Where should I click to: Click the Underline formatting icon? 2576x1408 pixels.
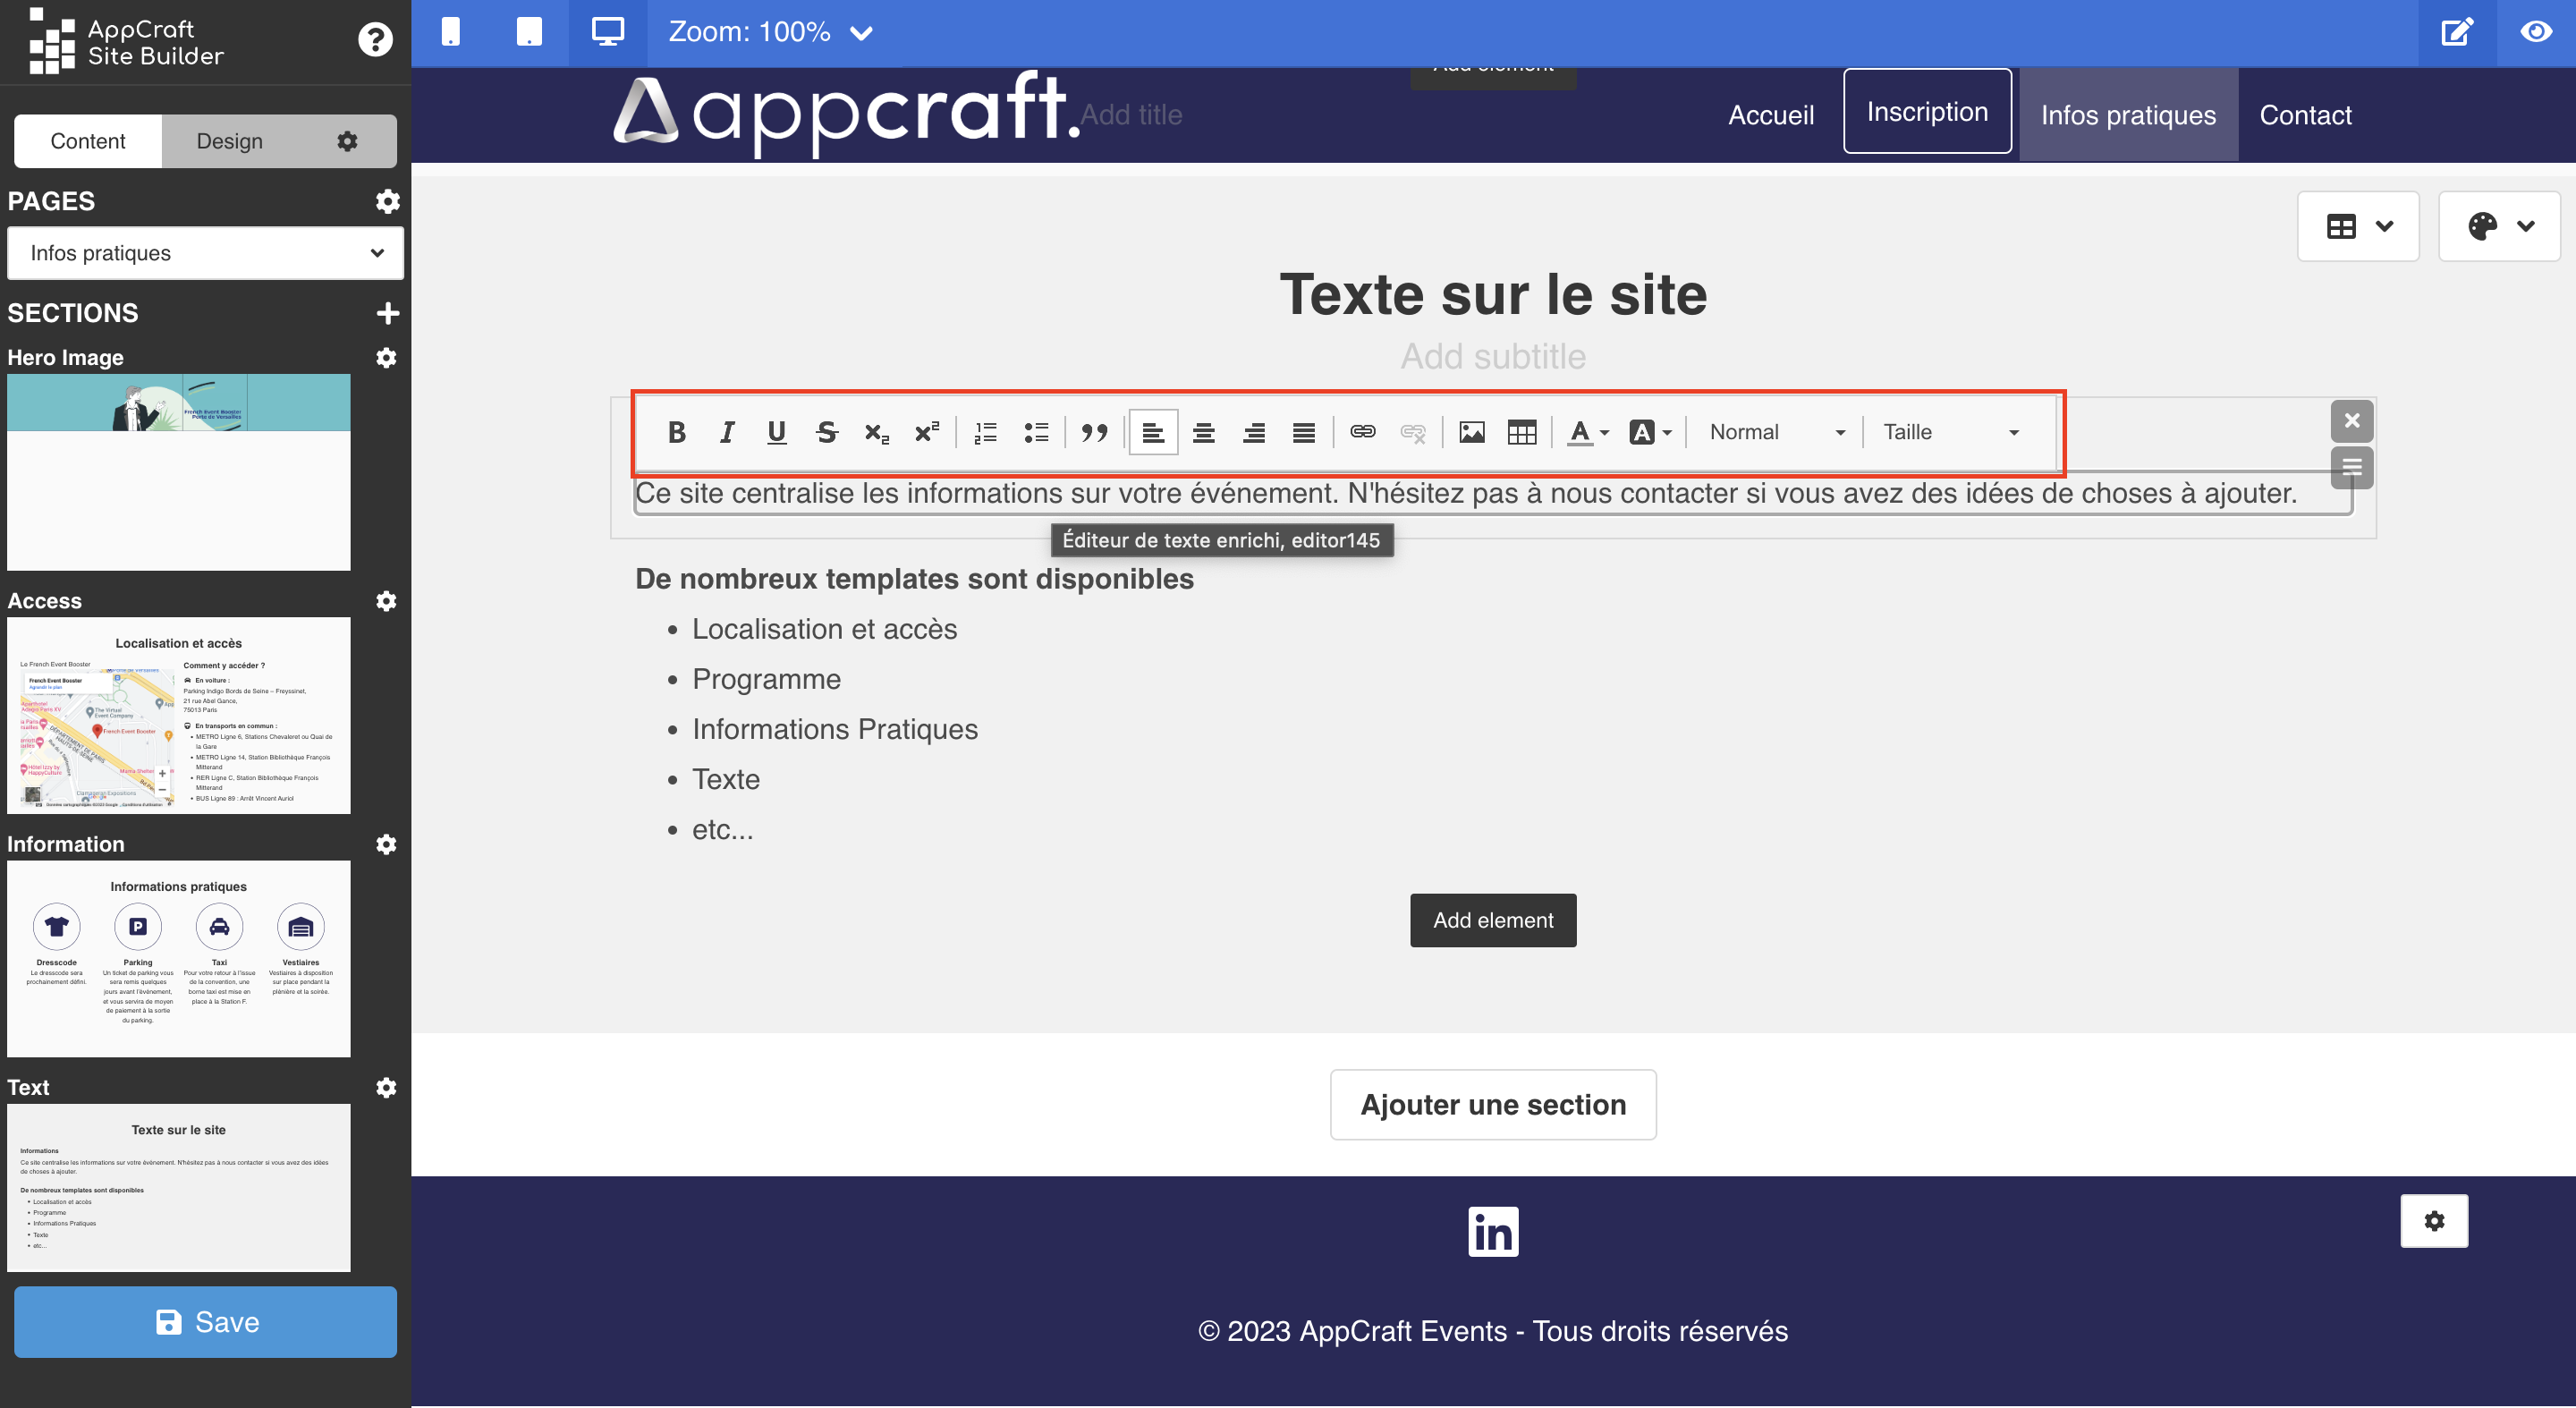(x=778, y=430)
